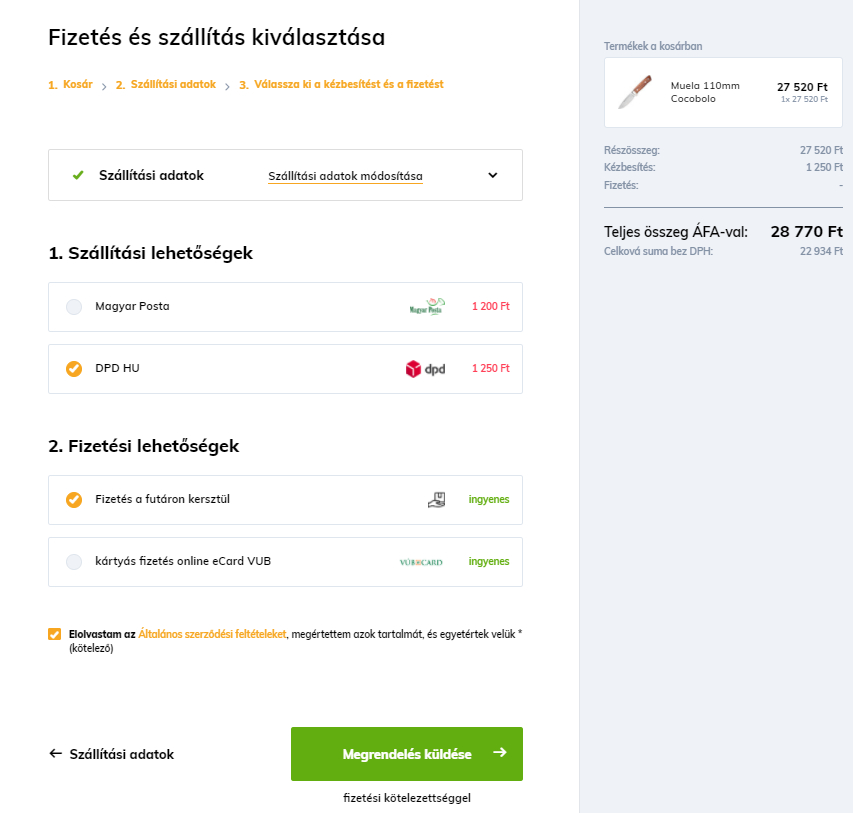This screenshot has height=813, width=853.
Task: Open the Általános szerződési feltételeket link
Action: [212, 634]
